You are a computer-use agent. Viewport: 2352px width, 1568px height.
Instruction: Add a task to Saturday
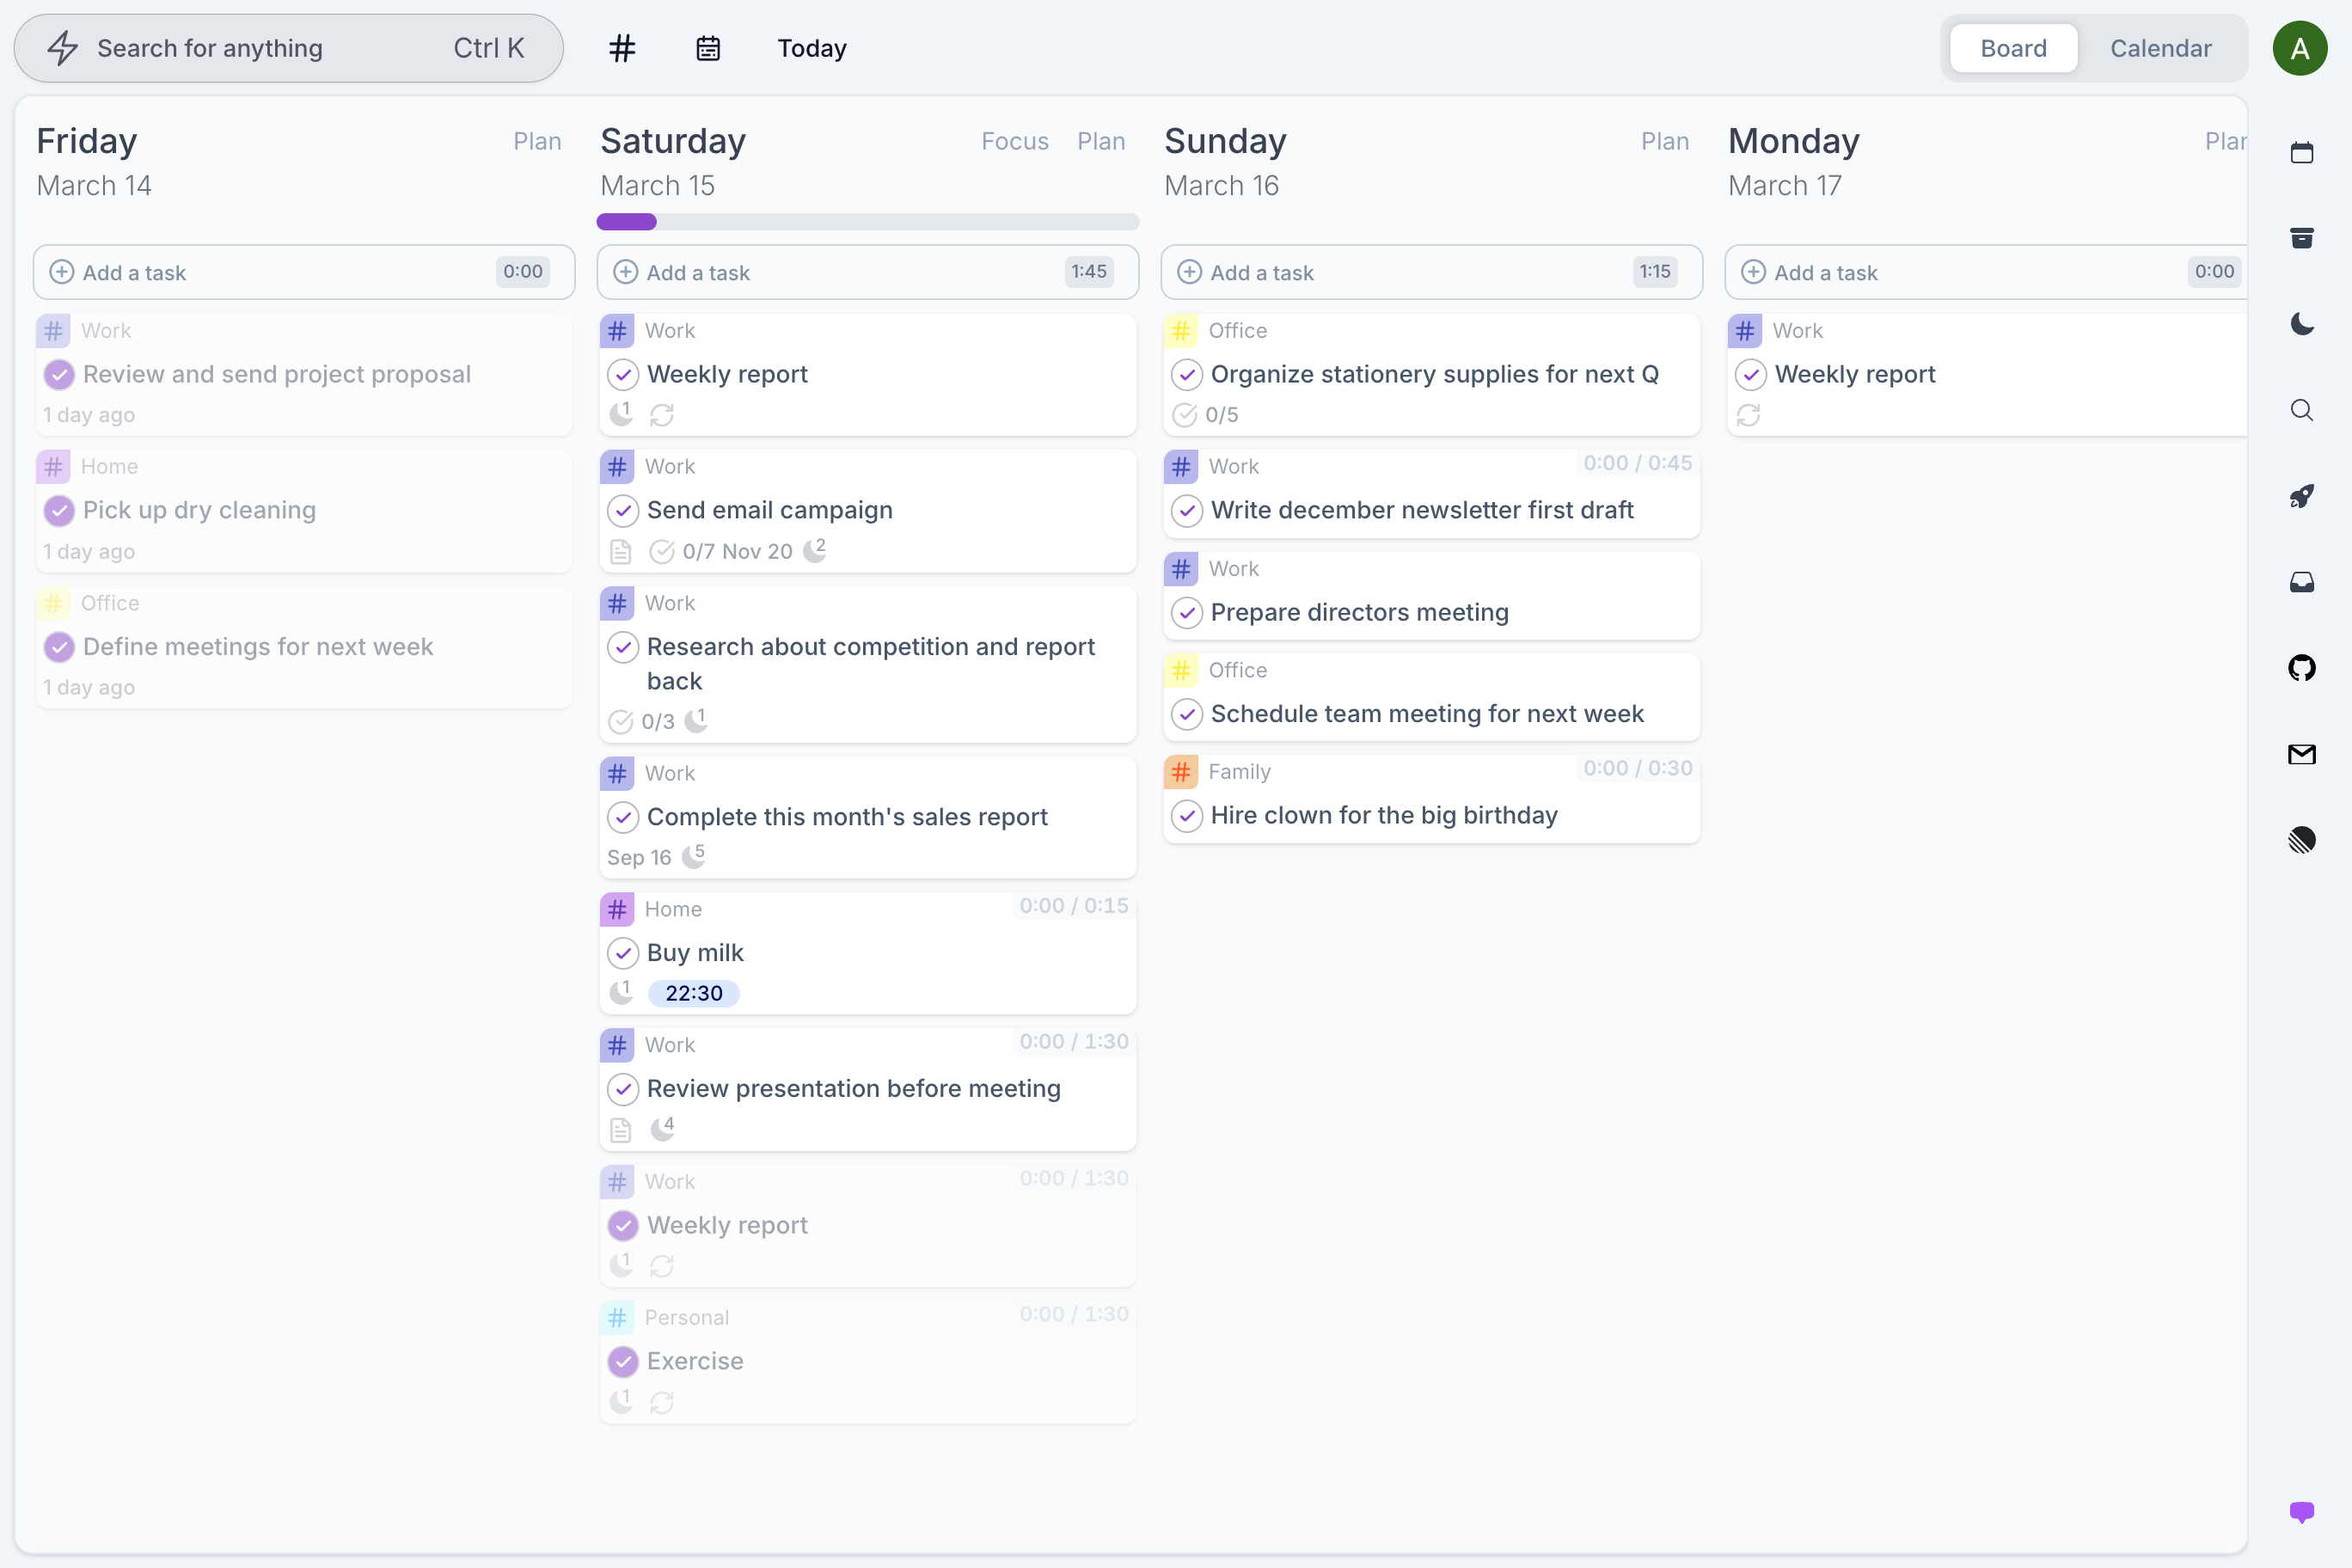click(x=868, y=272)
